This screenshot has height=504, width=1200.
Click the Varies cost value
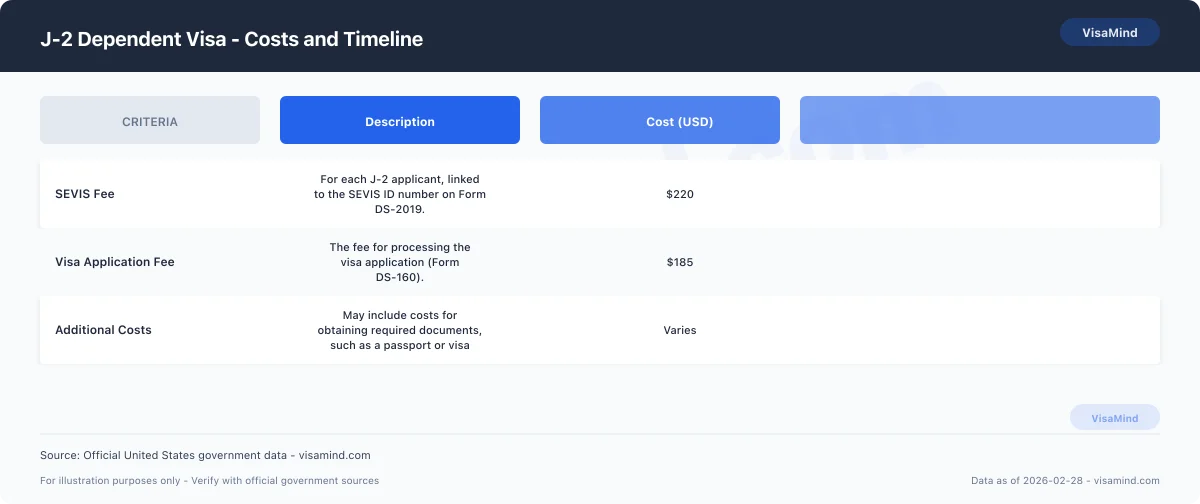coord(680,330)
